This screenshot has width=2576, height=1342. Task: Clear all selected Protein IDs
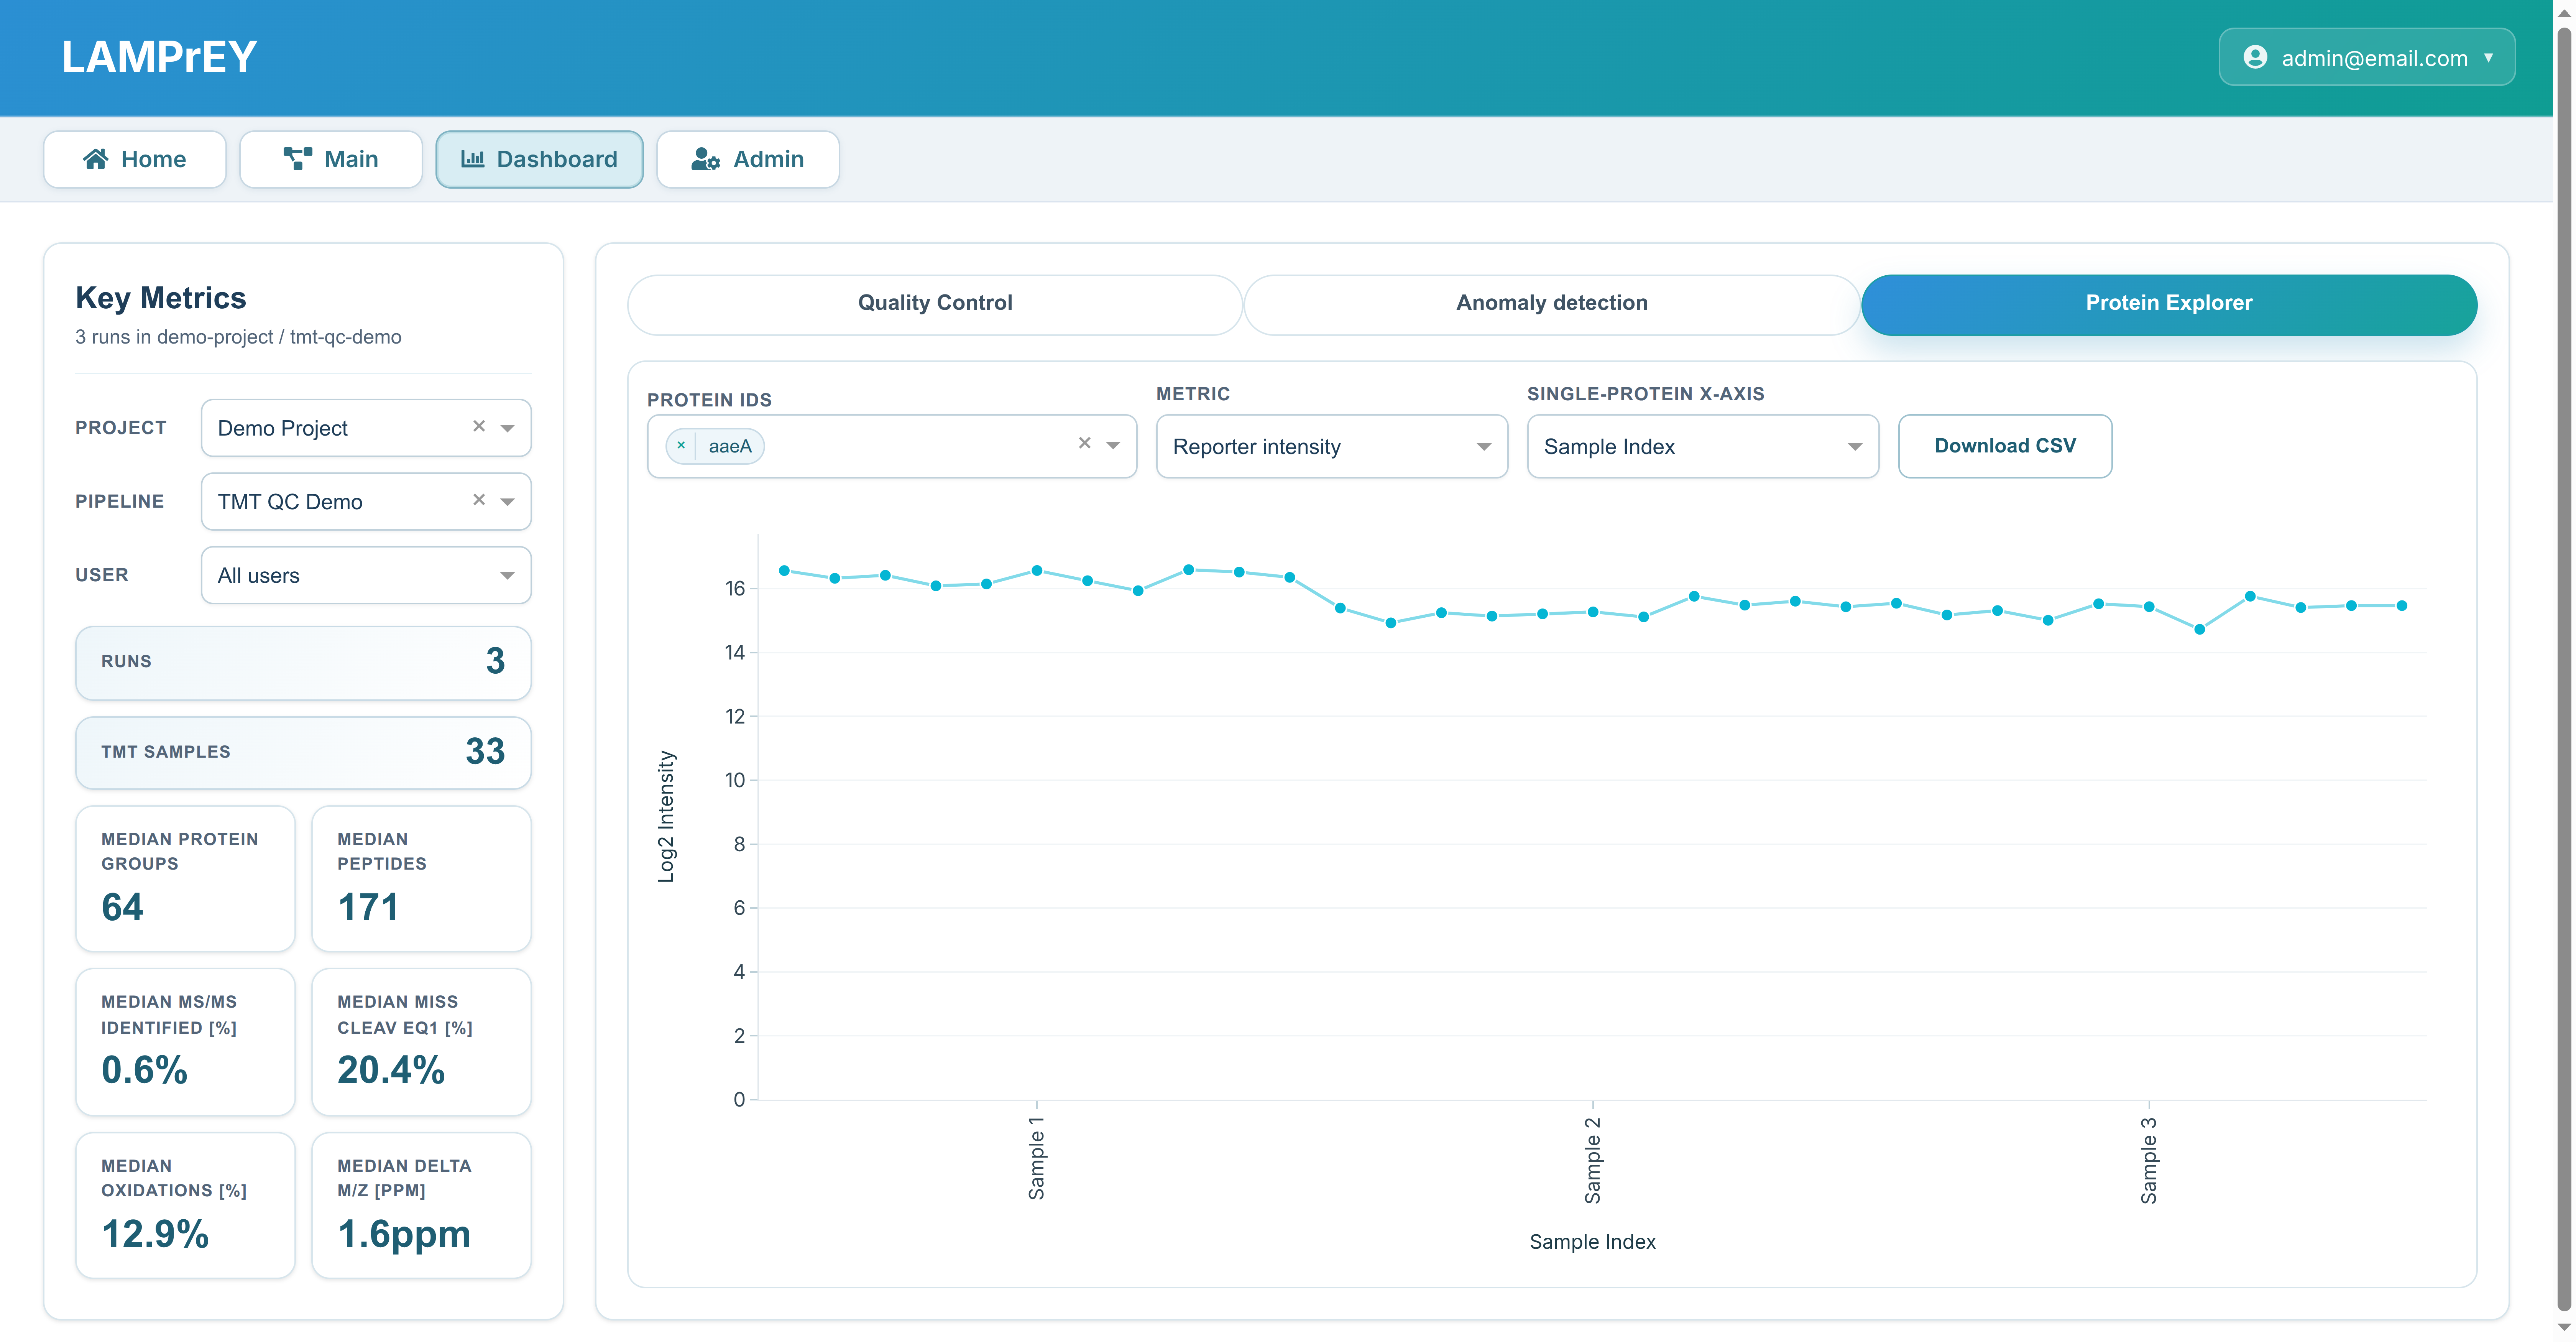pyautogui.click(x=1084, y=443)
